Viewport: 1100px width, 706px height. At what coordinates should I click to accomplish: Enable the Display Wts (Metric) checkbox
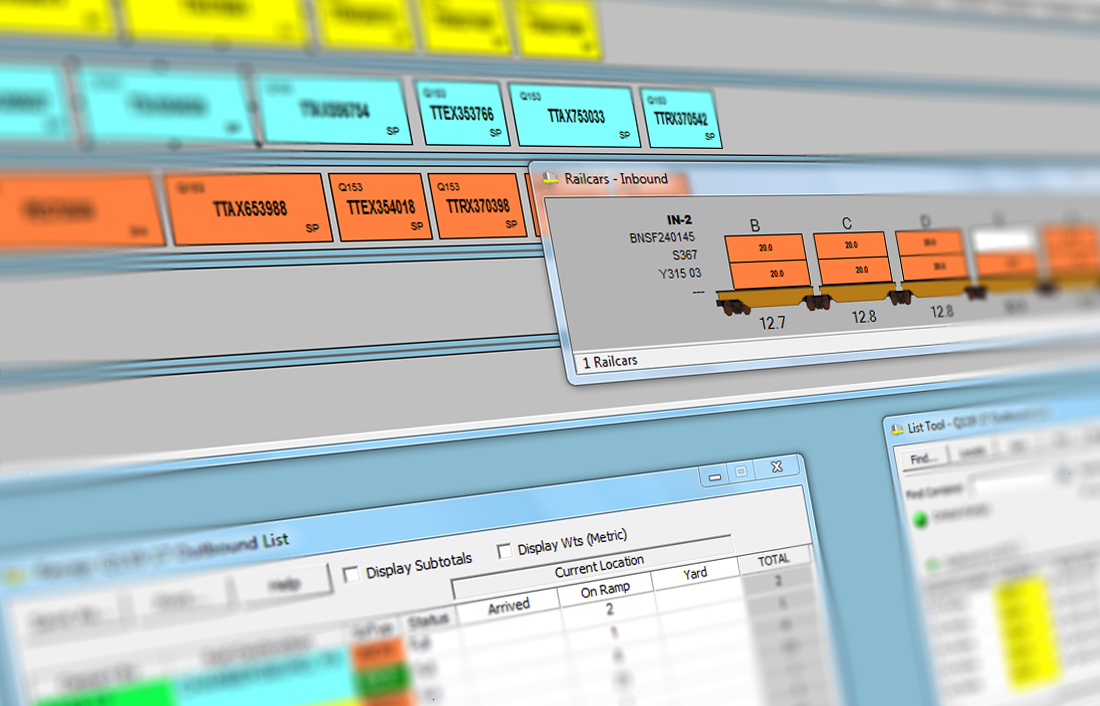click(503, 551)
